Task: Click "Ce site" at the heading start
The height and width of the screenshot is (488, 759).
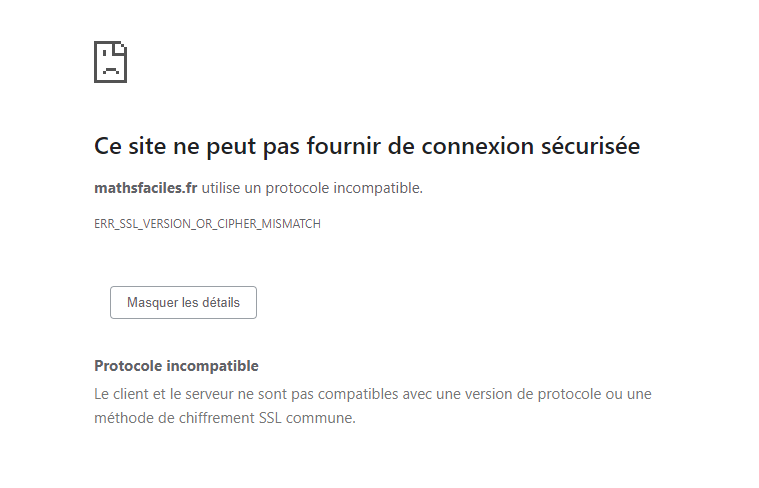Action: point(125,147)
